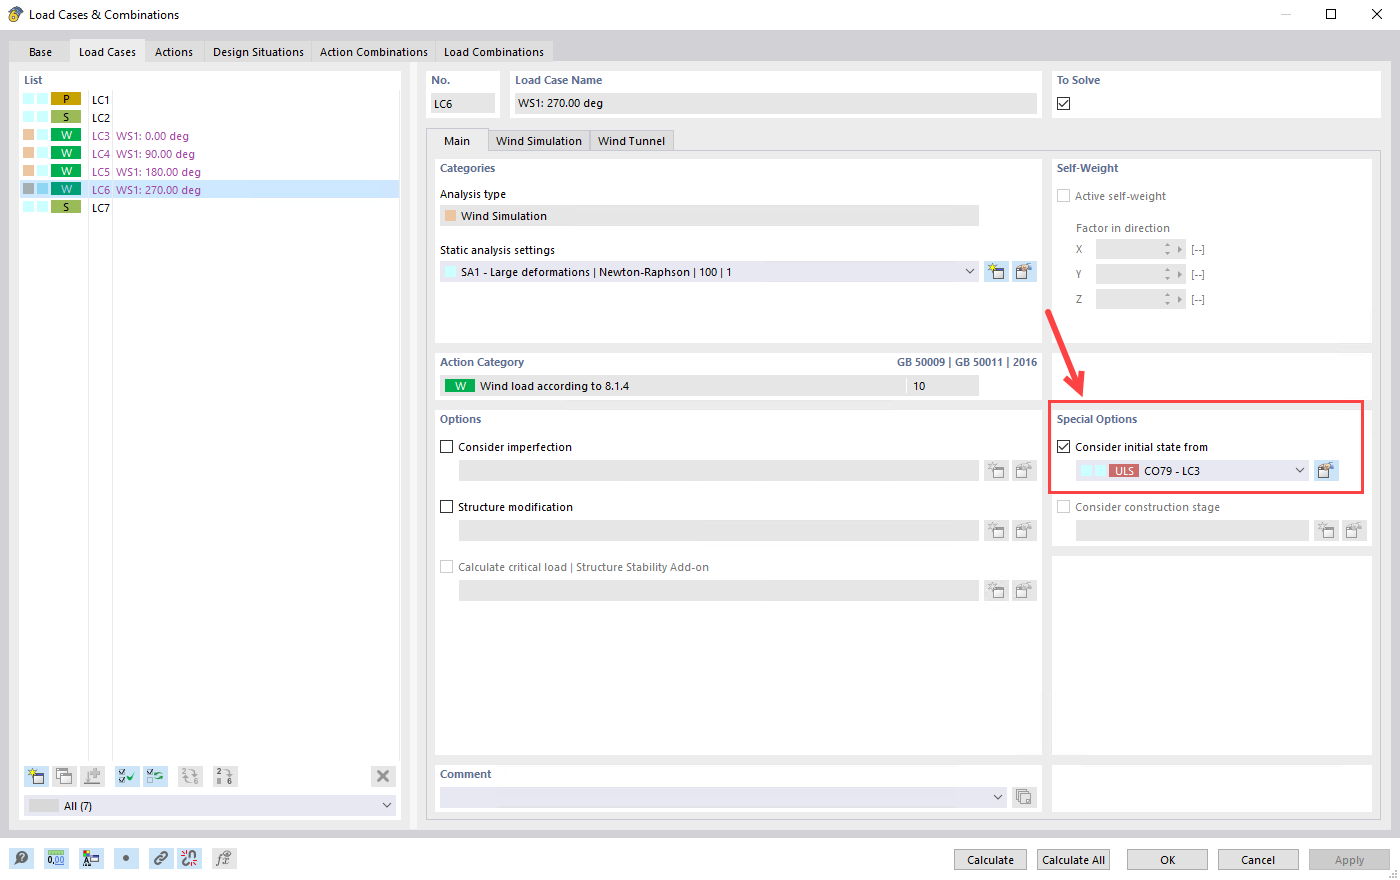Click the renumber icon with two cycling arrows
Image resolution: width=1400 pixels, height=880 pixels.
pos(190,776)
